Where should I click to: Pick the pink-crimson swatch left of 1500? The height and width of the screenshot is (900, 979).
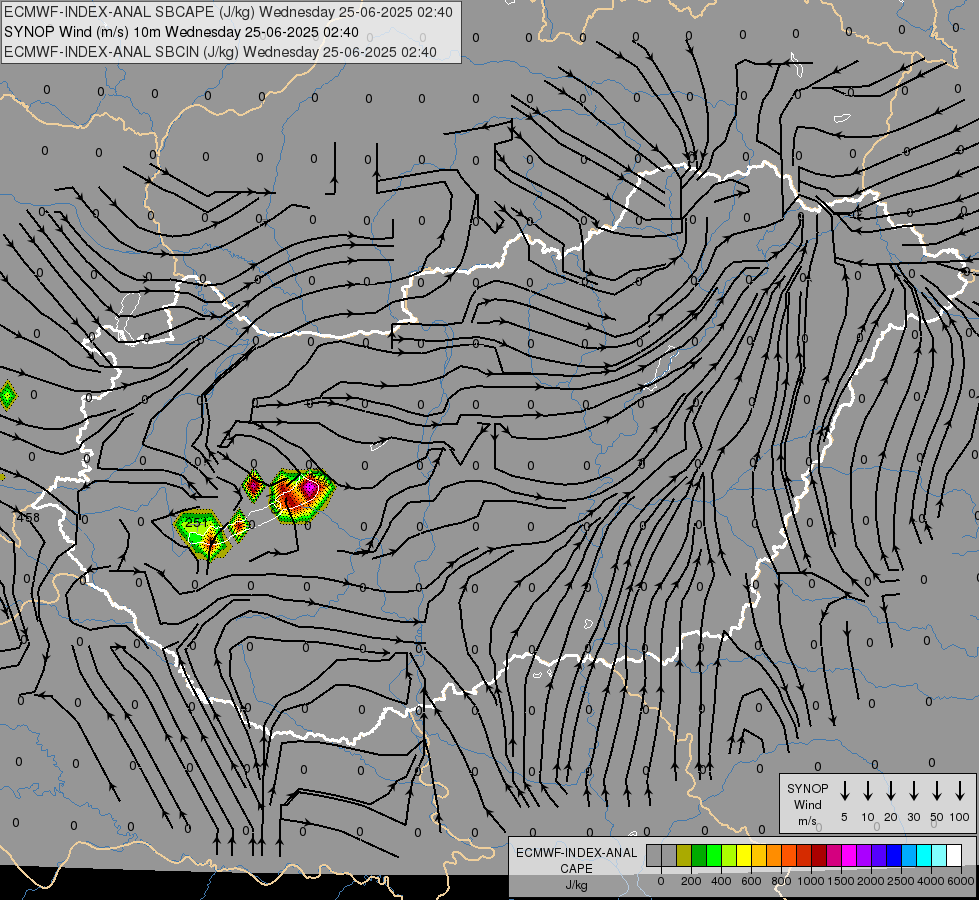click(x=834, y=855)
